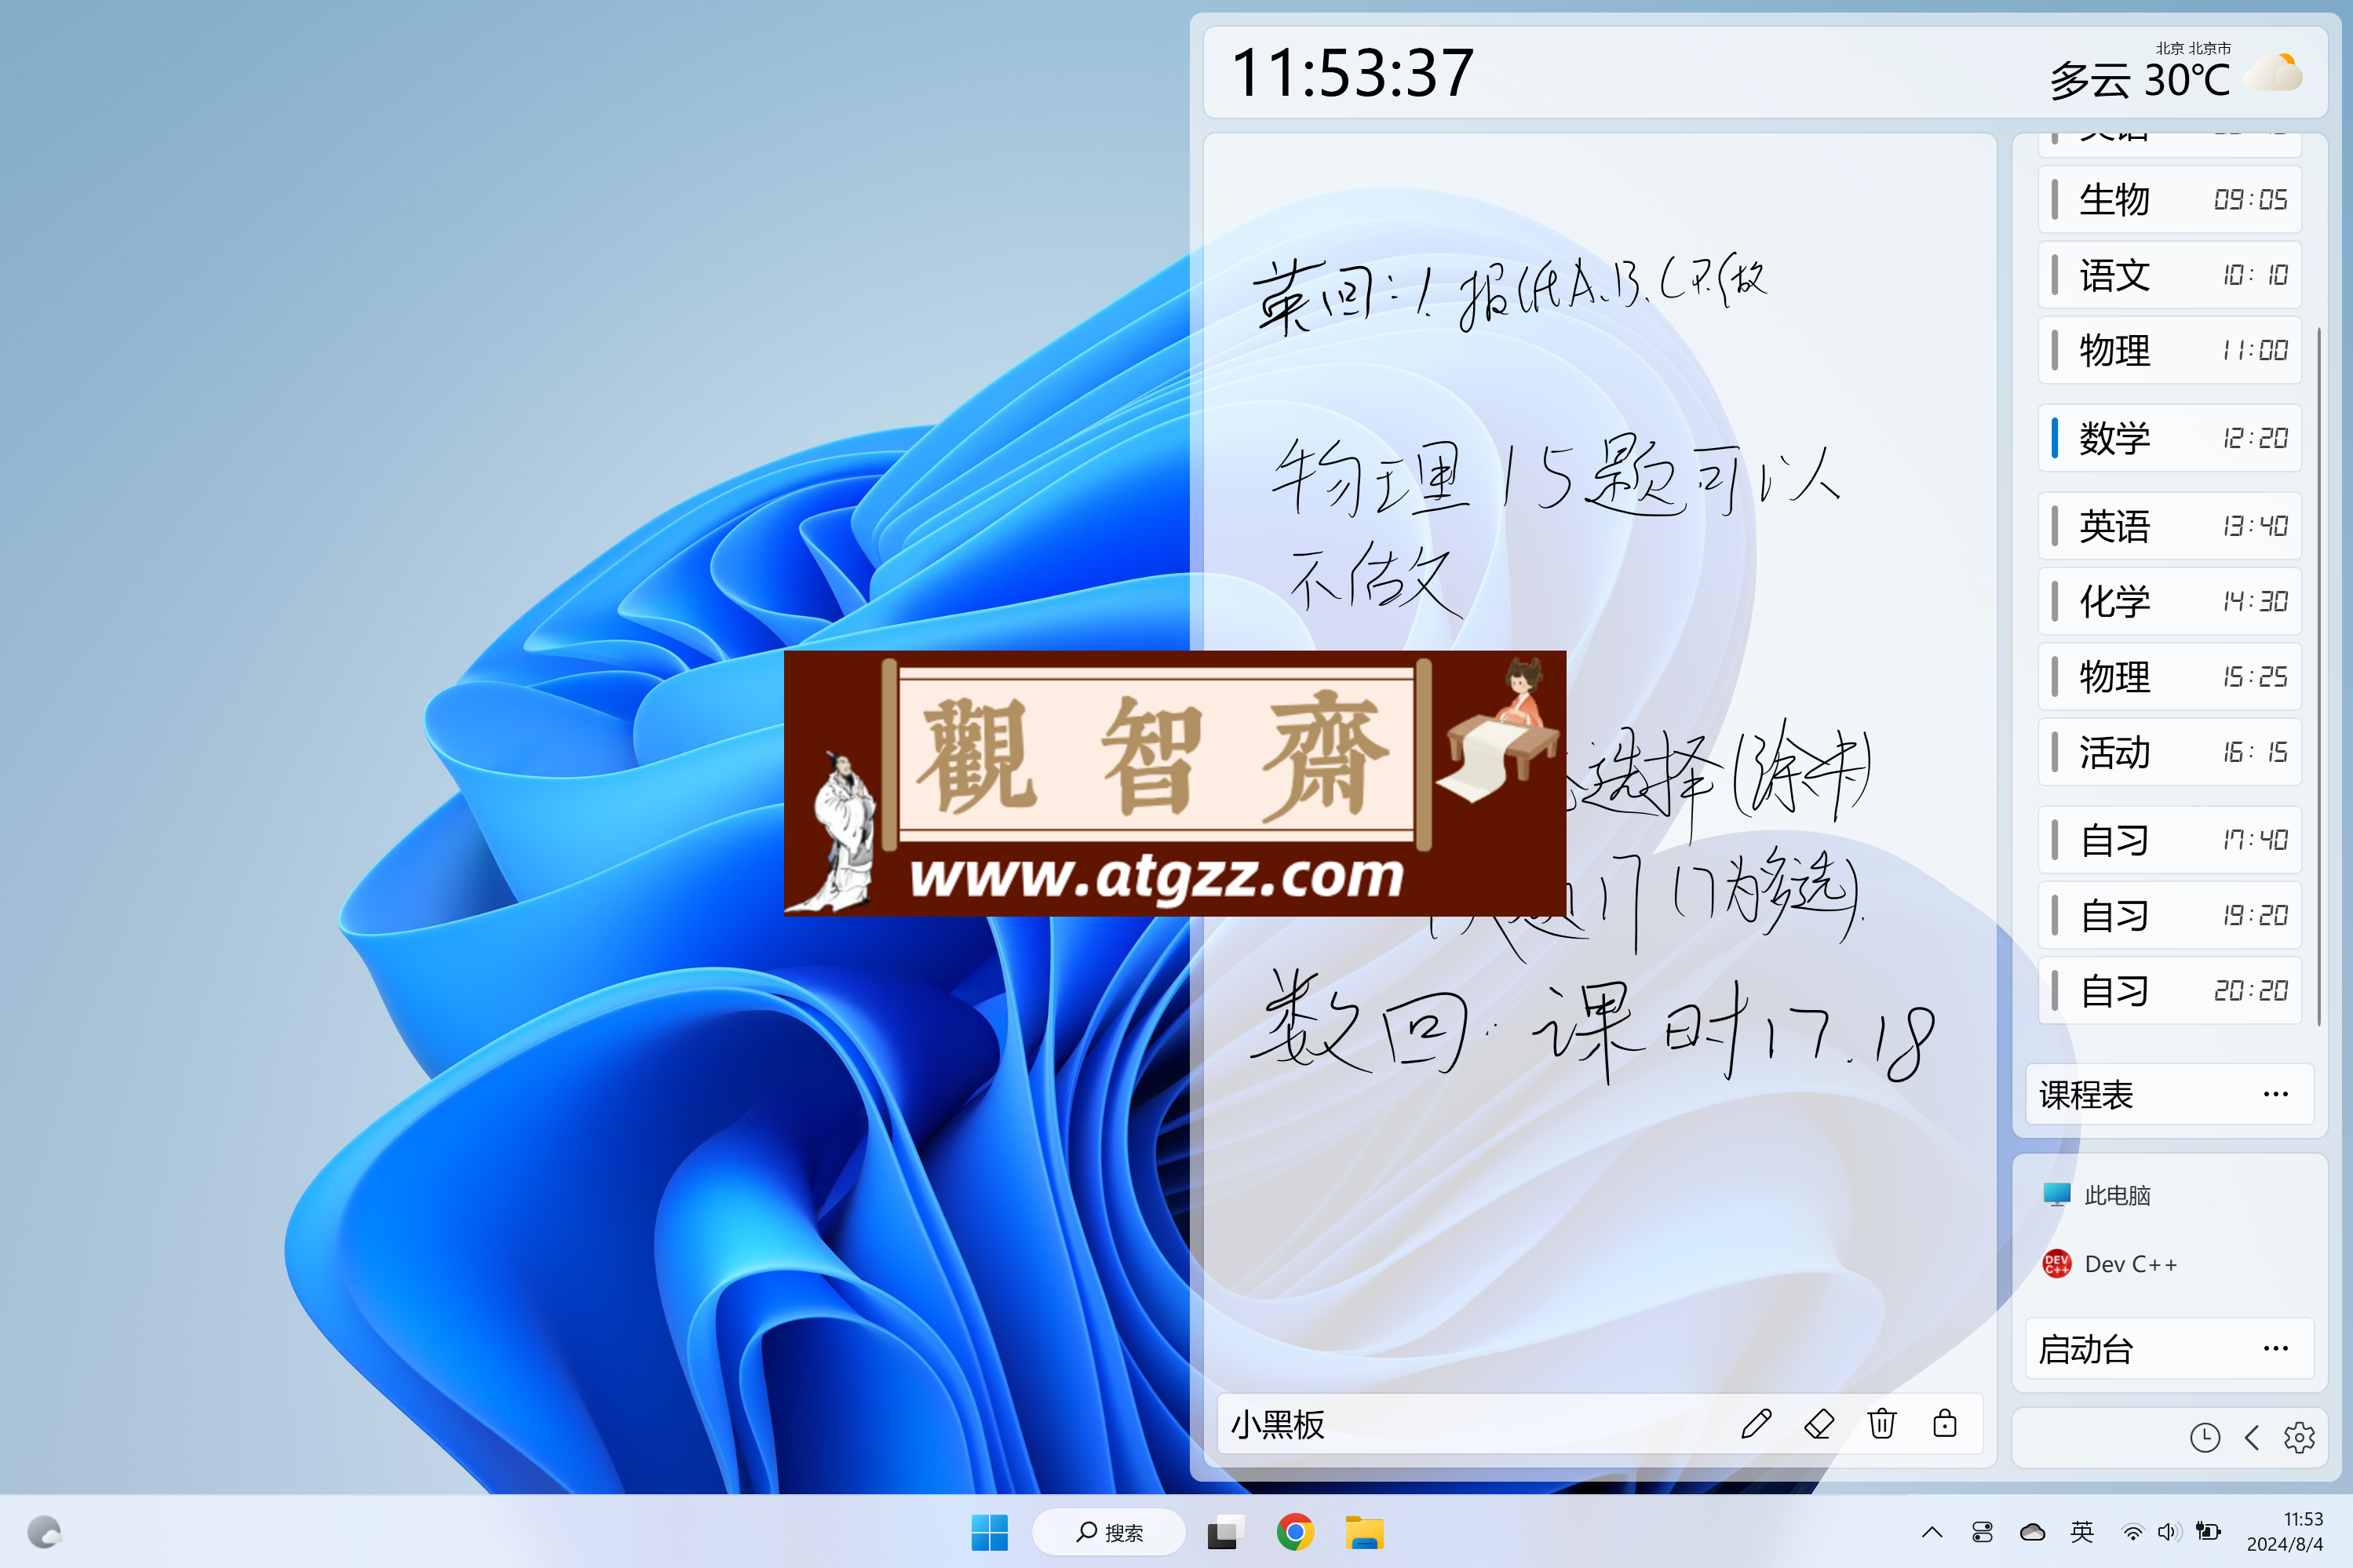Toggle the blackboard lock icon
This screenshot has width=2353, height=1568.
tap(1944, 1423)
